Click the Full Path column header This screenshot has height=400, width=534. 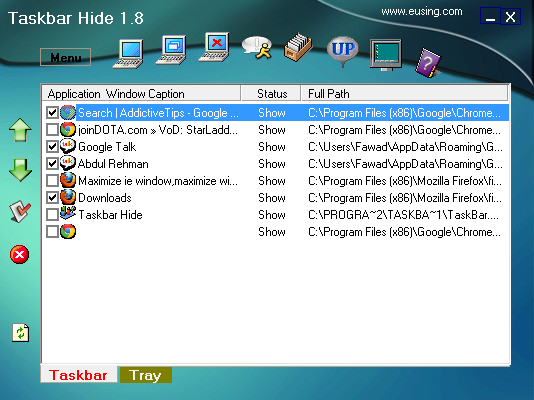click(x=405, y=94)
